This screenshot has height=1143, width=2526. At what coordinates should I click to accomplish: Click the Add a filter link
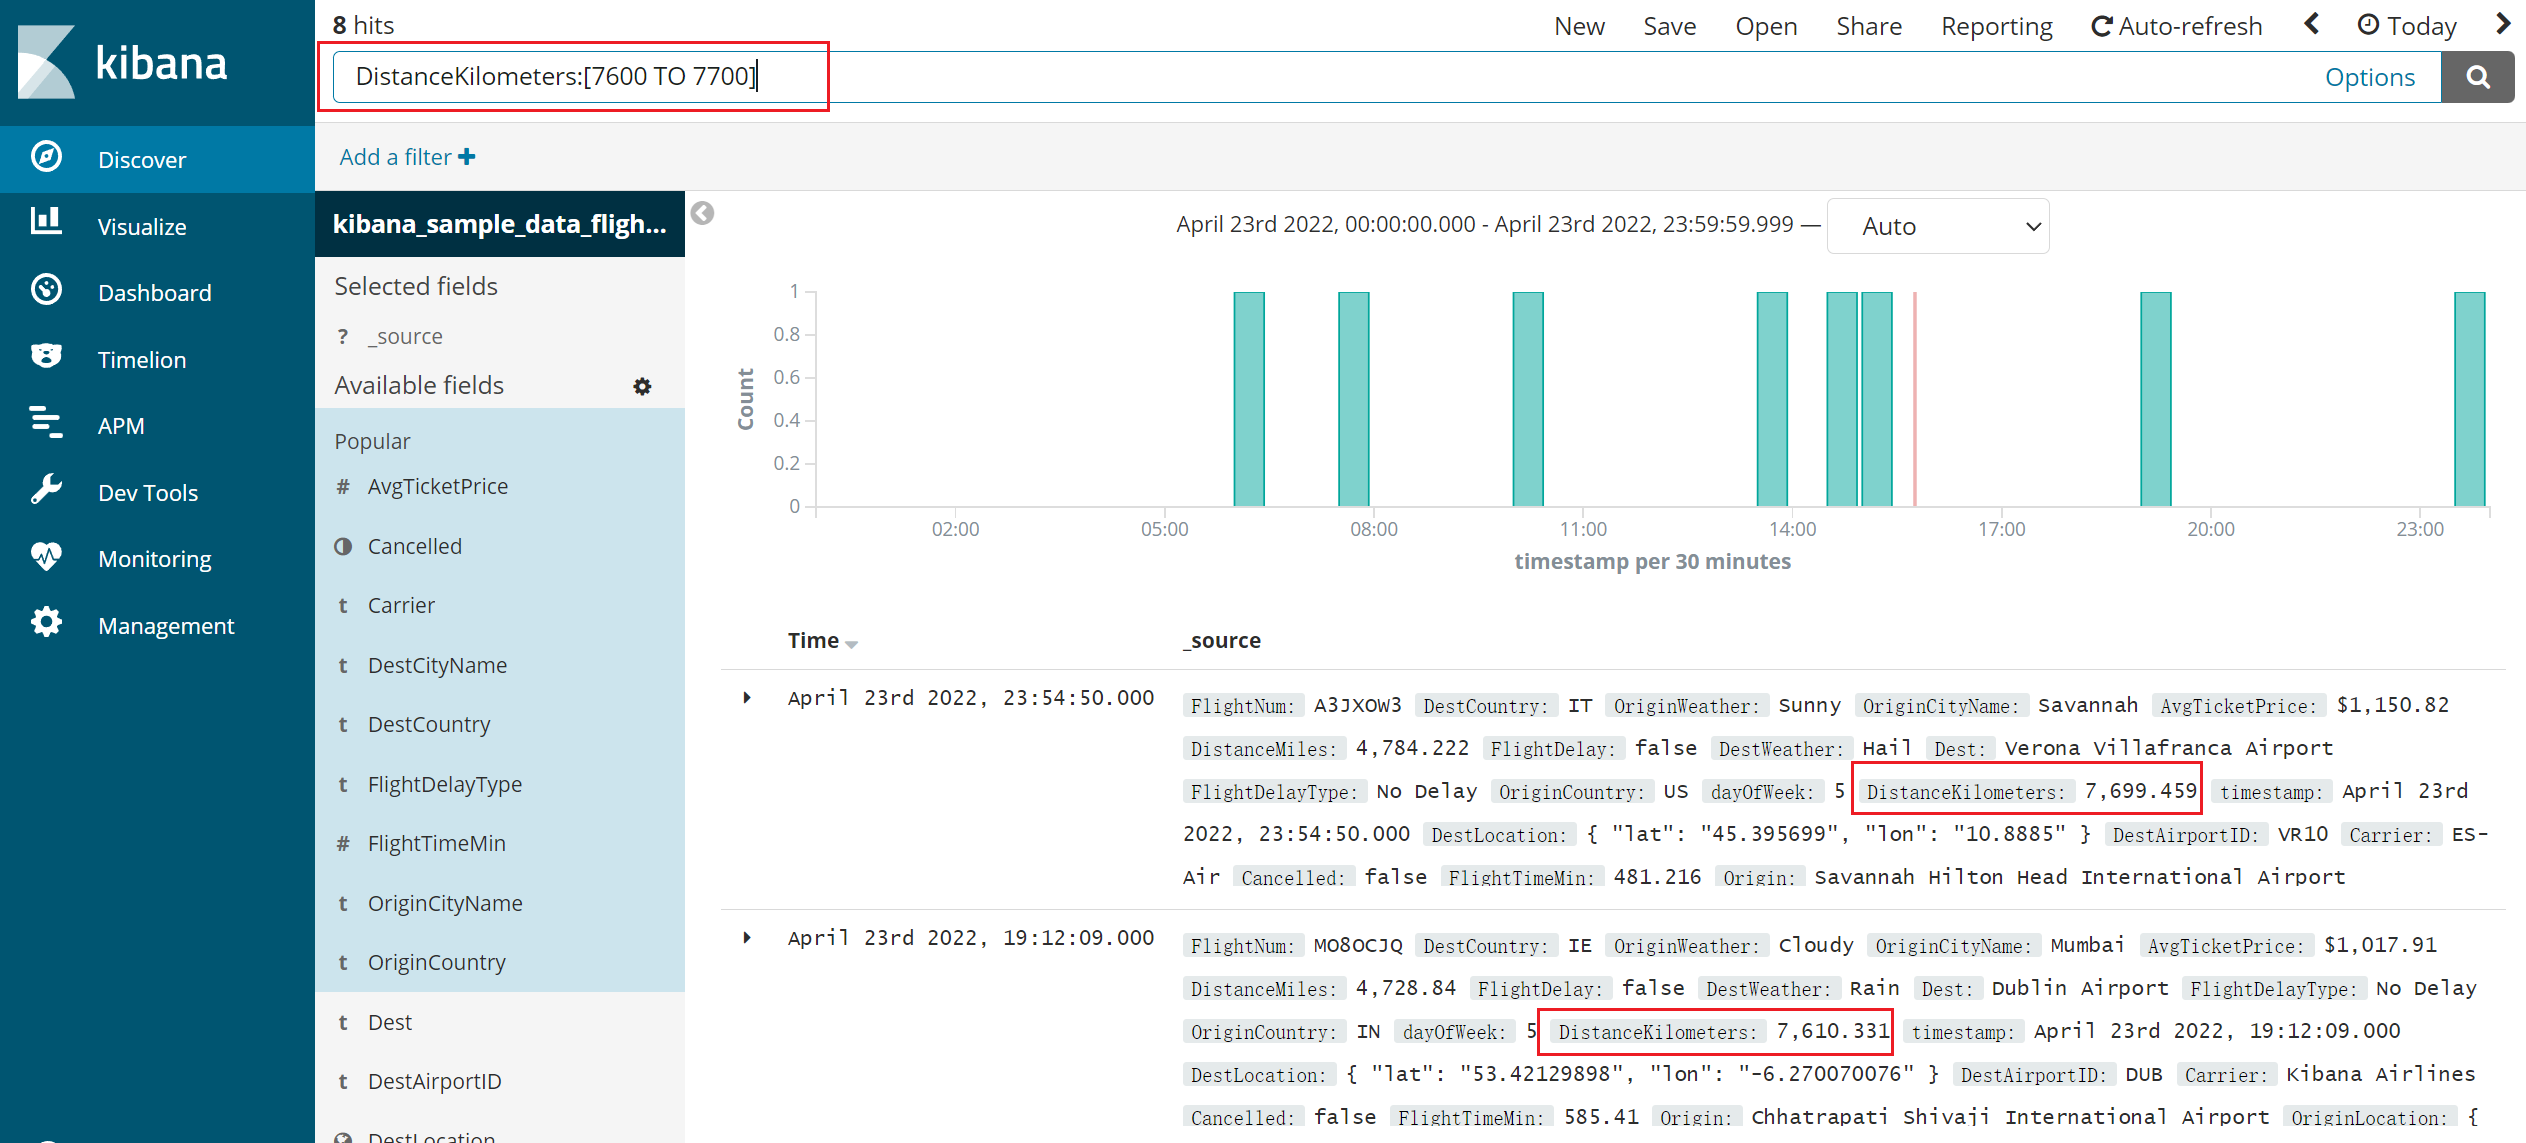[x=407, y=157]
